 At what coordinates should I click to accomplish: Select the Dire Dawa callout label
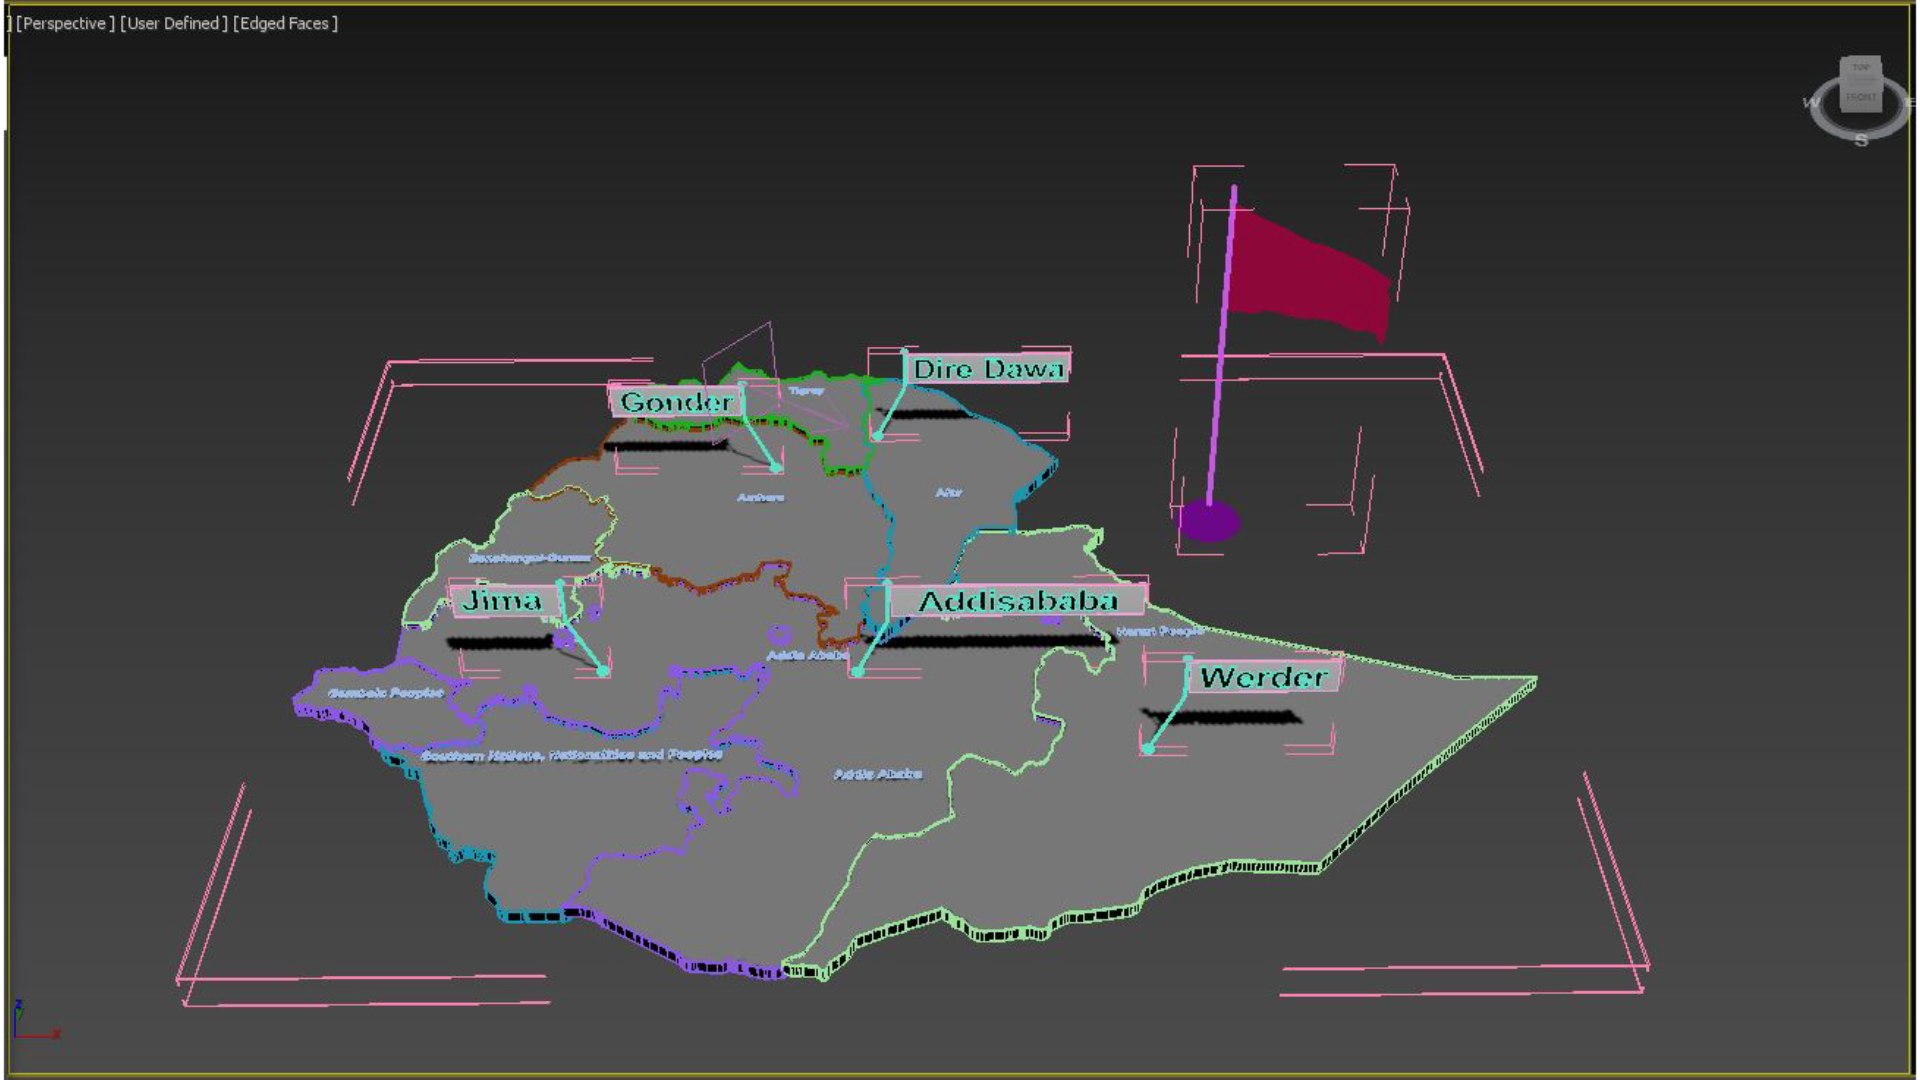pyautogui.click(x=988, y=369)
